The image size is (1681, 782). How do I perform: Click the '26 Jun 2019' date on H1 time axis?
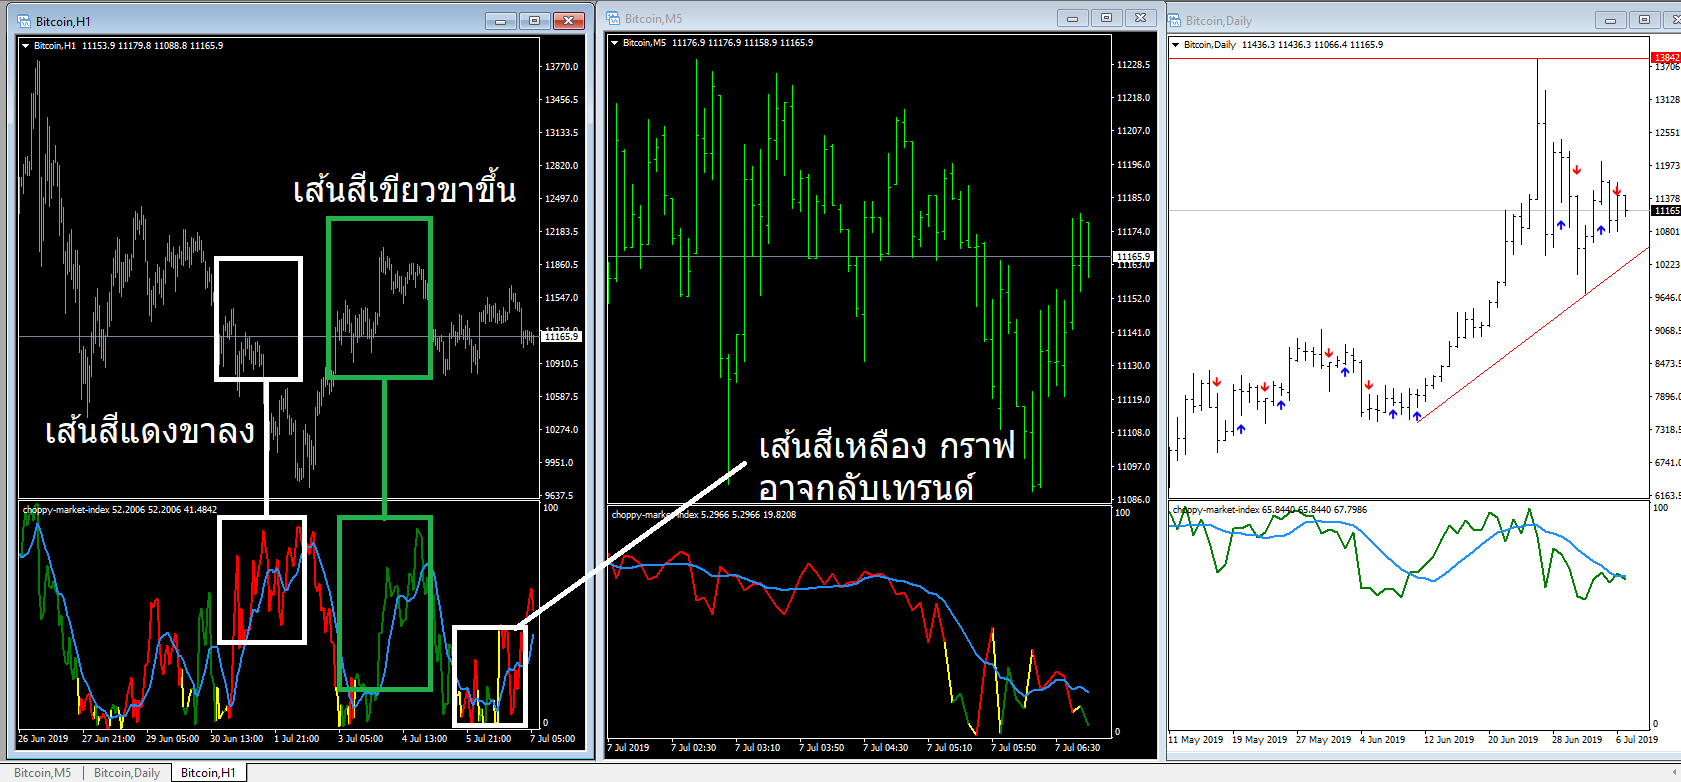pos(43,739)
